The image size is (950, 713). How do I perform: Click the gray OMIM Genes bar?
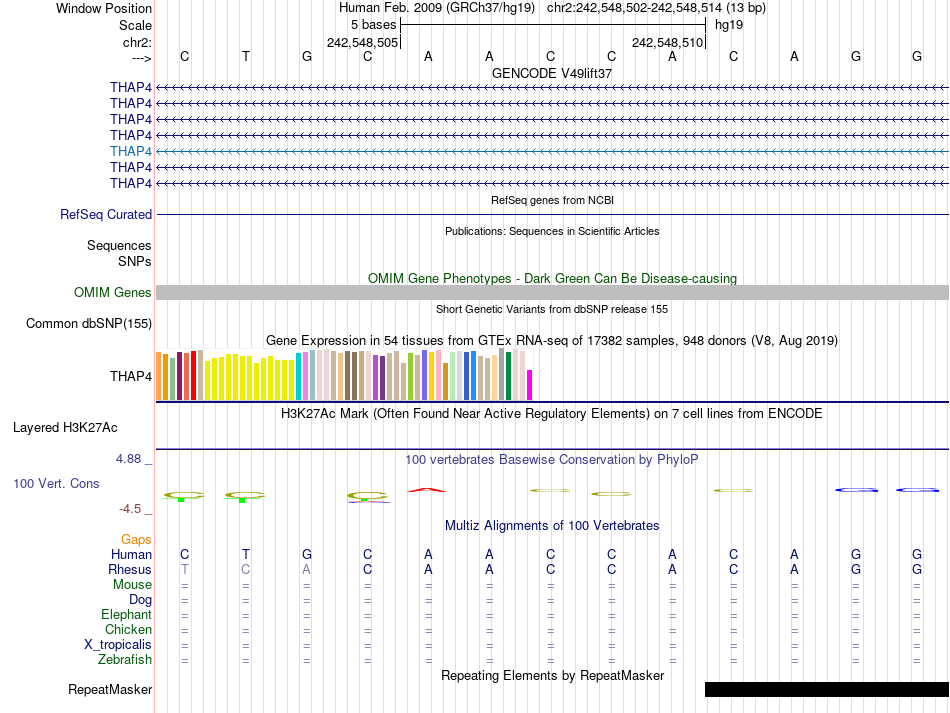click(553, 293)
